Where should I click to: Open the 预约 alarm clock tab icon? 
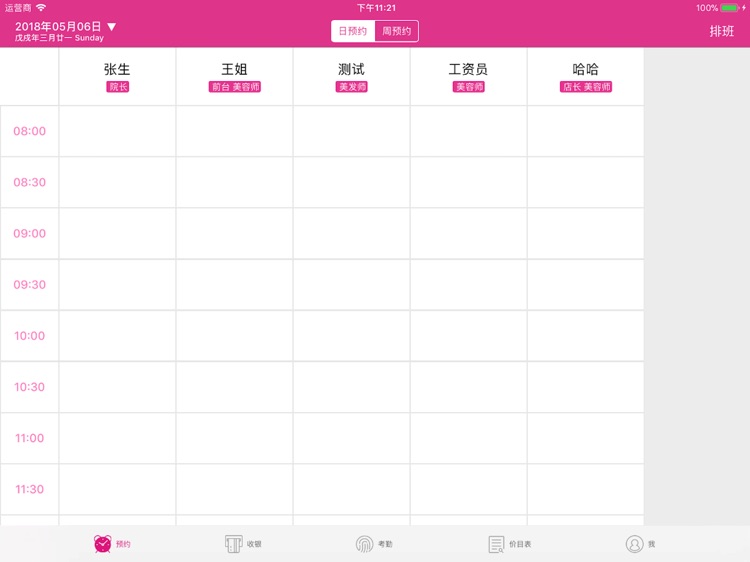102,544
